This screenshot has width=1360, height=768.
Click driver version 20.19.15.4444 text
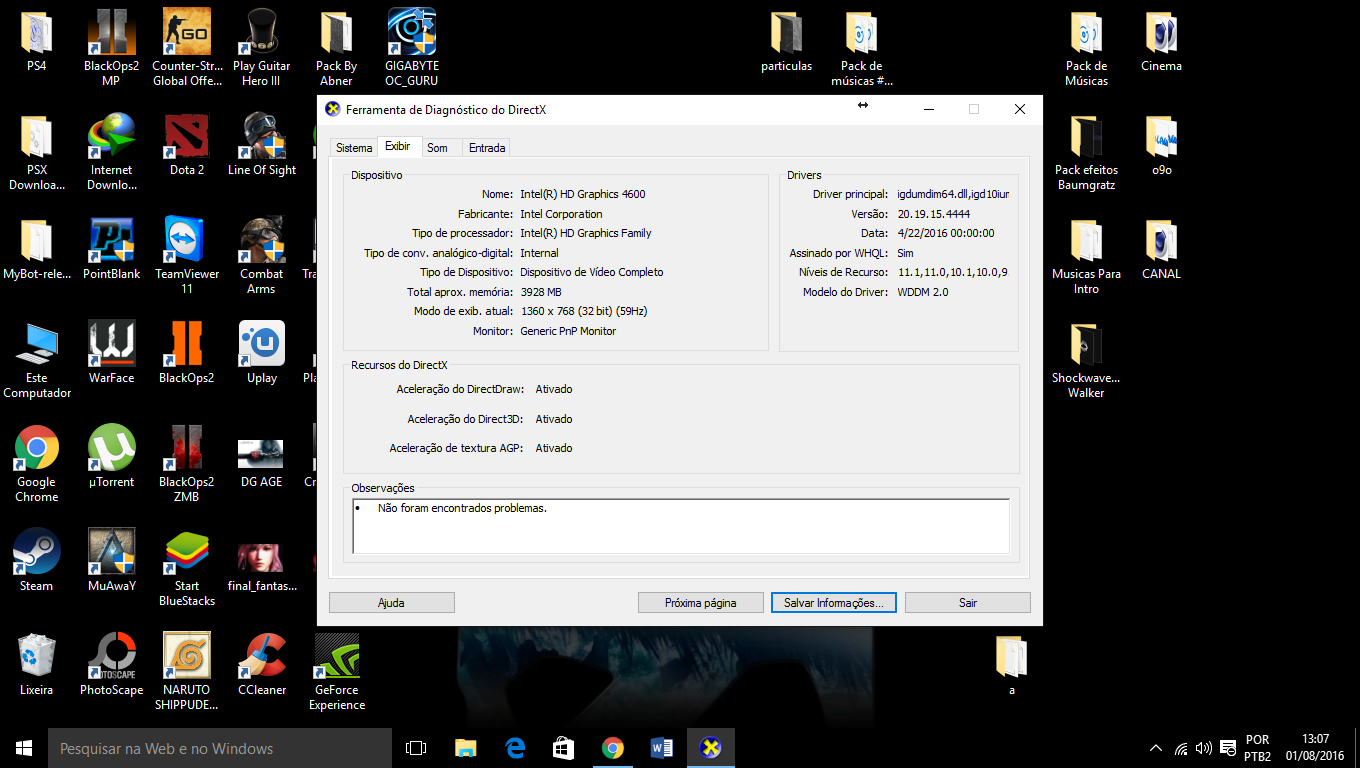point(933,214)
